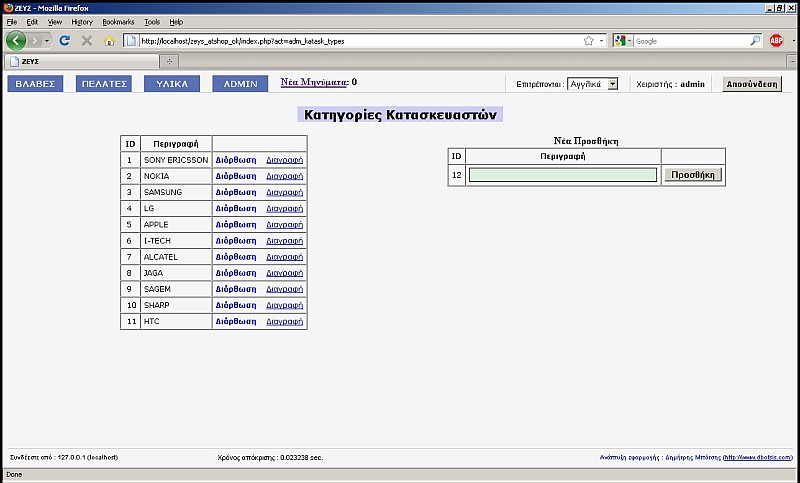The width and height of the screenshot is (800, 483).
Task: Click Διαγραφή for JAGA
Action: pyautogui.click(x=285, y=273)
